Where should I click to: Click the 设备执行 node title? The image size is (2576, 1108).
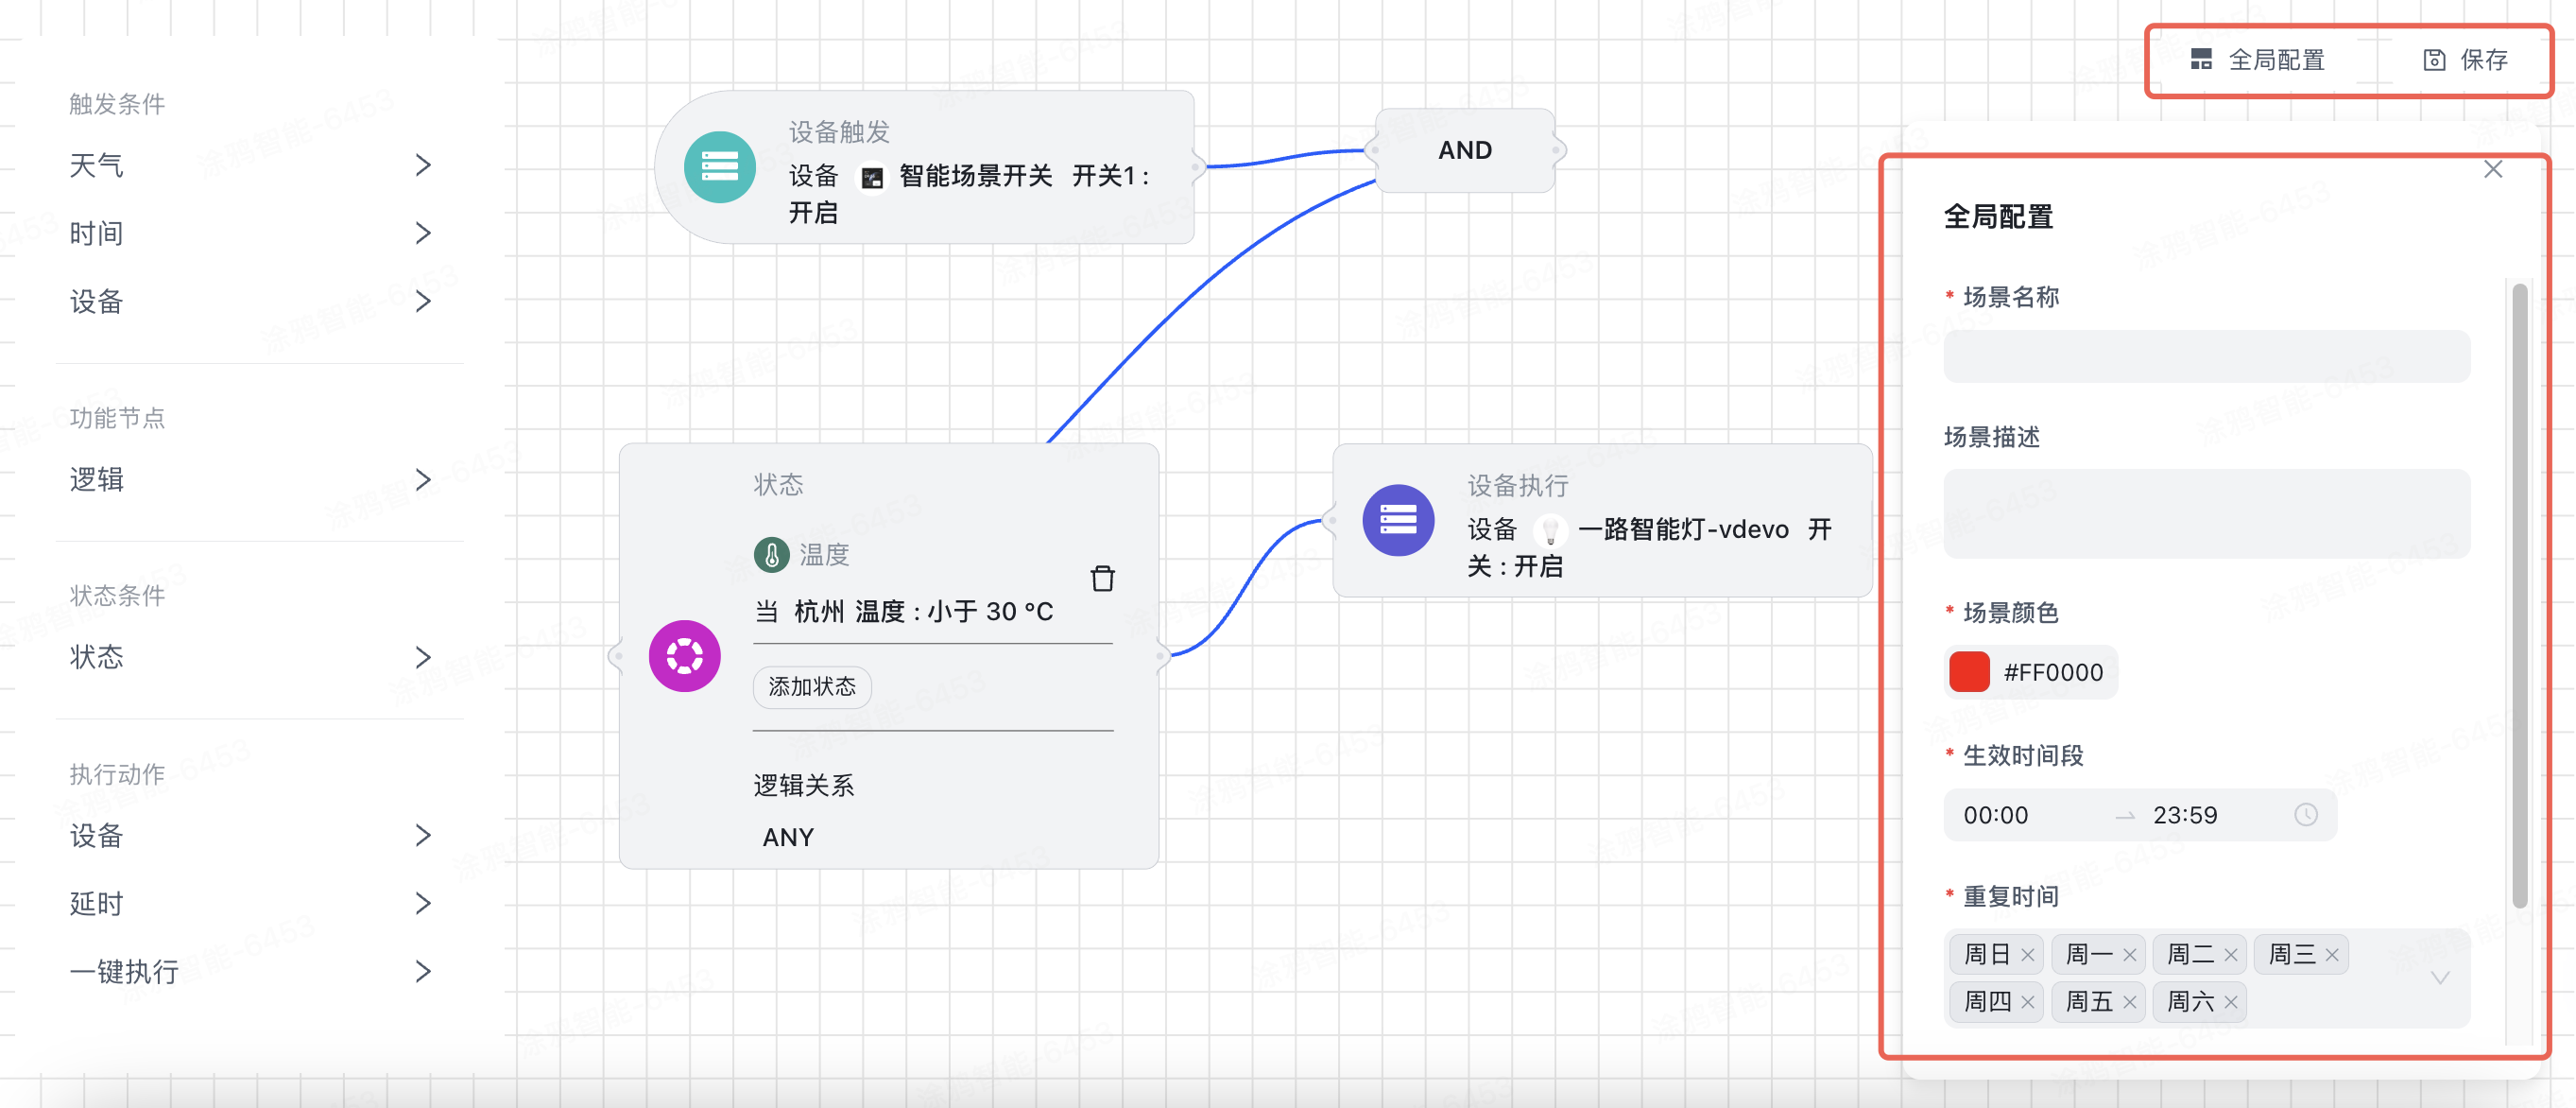click(1518, 485)
